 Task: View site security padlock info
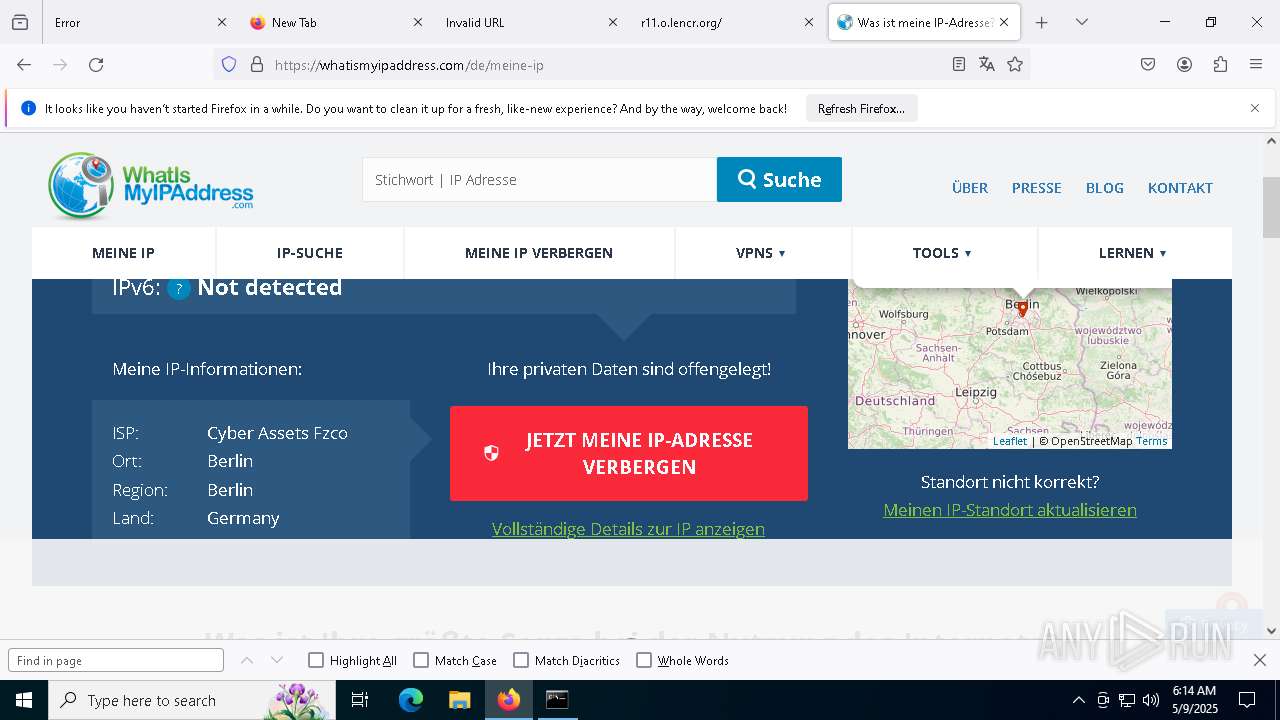pyautogui.click(x=257, y=65)
